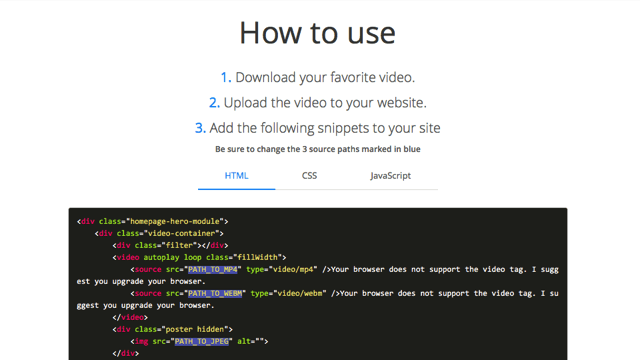Open the CSS tab

[x=309, y=176]
